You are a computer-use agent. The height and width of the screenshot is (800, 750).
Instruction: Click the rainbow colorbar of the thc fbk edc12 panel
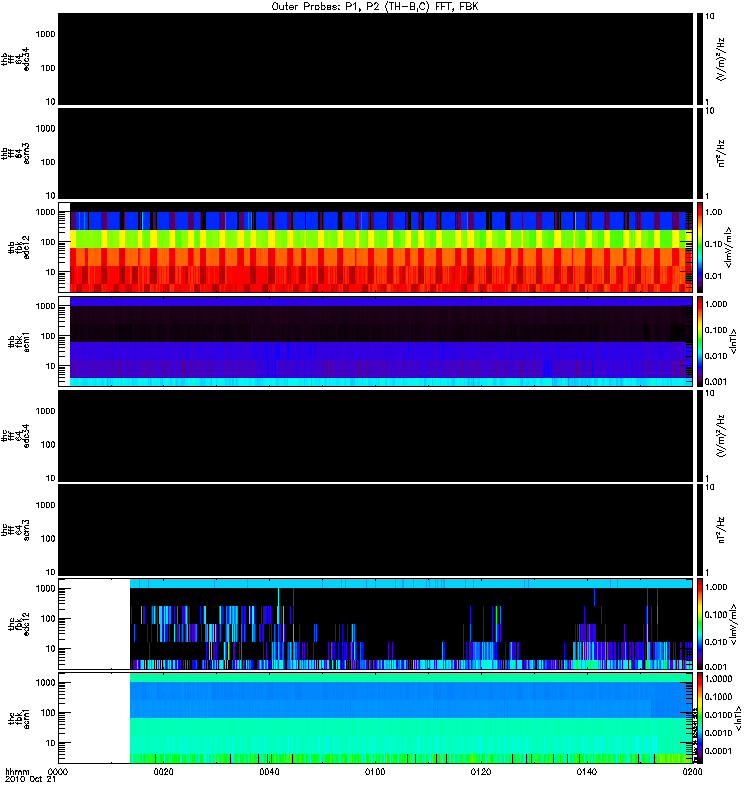(x=699, y=624)
